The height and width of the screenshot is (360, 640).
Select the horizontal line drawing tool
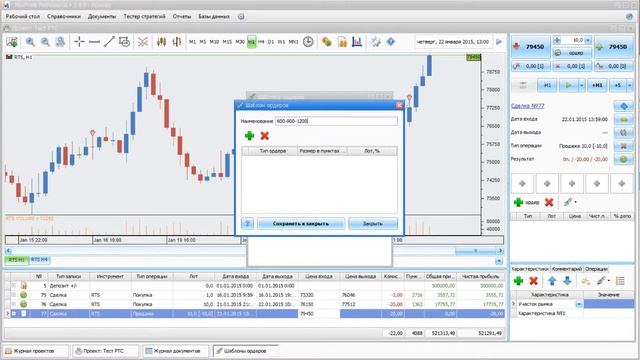(x=94, y=42)
